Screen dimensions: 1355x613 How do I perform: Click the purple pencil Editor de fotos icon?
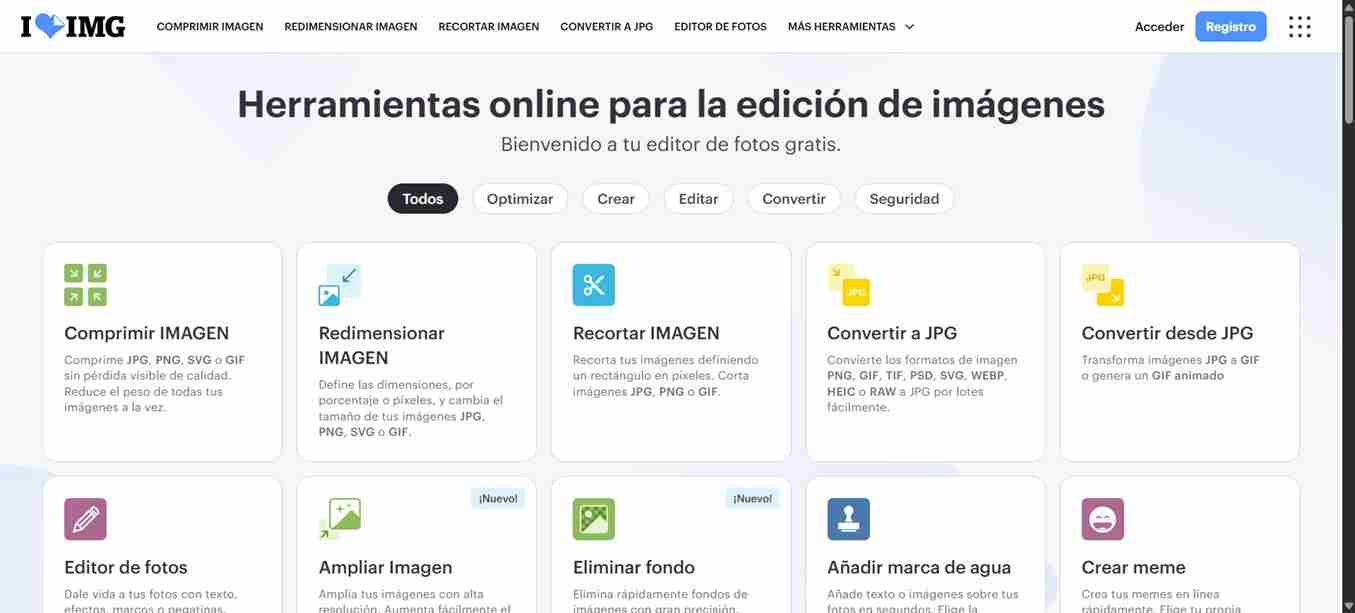pos(85,519)
